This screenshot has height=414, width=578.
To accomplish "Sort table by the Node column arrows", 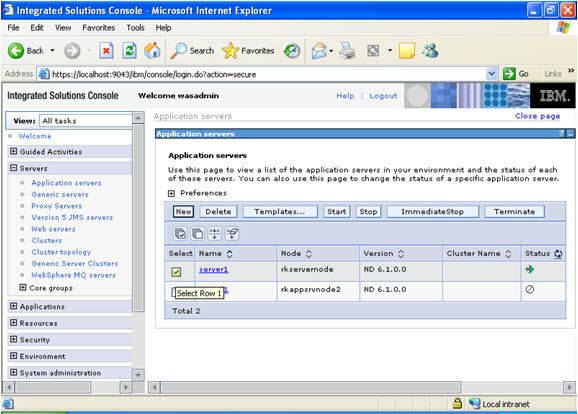I will pos(309,254).
